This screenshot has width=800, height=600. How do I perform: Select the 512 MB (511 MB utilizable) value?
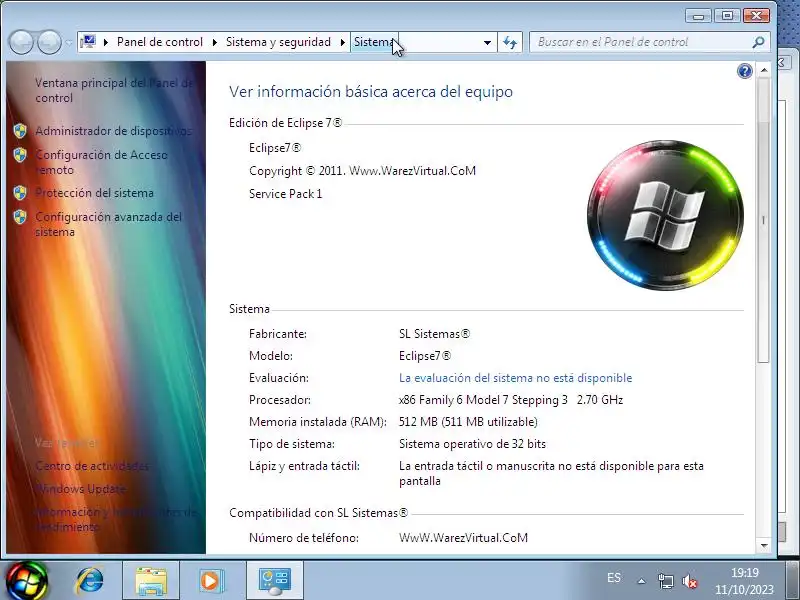click(x=468, y=422)
